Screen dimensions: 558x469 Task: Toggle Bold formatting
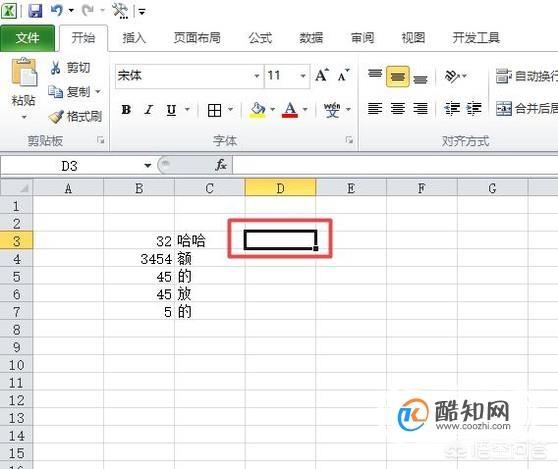pyautogui.click(x=126, y=110)
